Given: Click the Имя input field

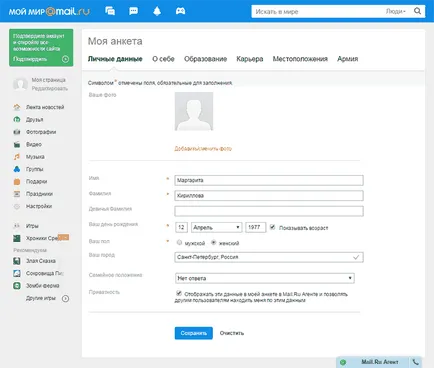Looking at the screenshot, I should 269,180.
